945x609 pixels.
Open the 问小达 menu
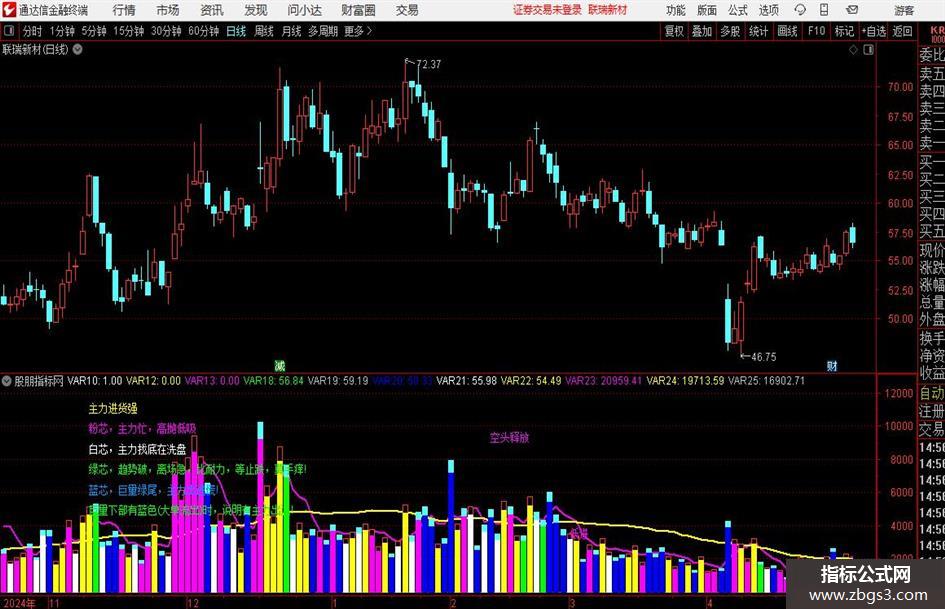[304, 10]
